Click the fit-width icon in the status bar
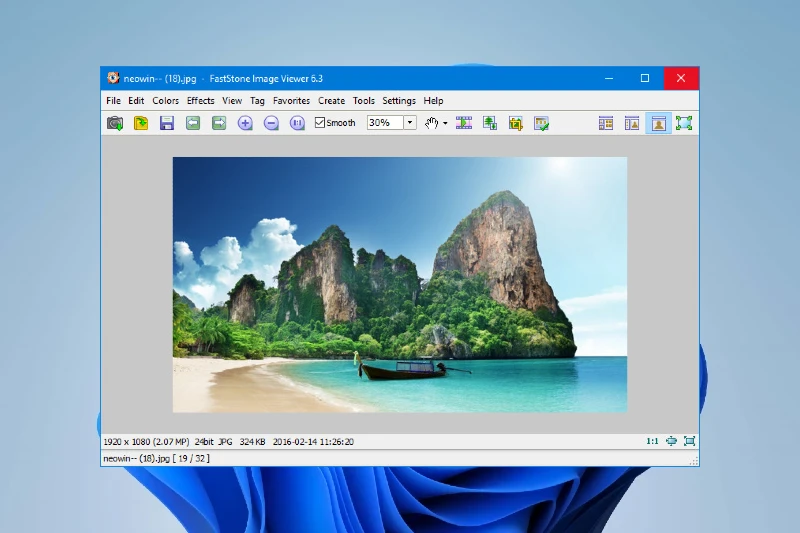This screenshot has width=800, height=533. click(671, 441)
